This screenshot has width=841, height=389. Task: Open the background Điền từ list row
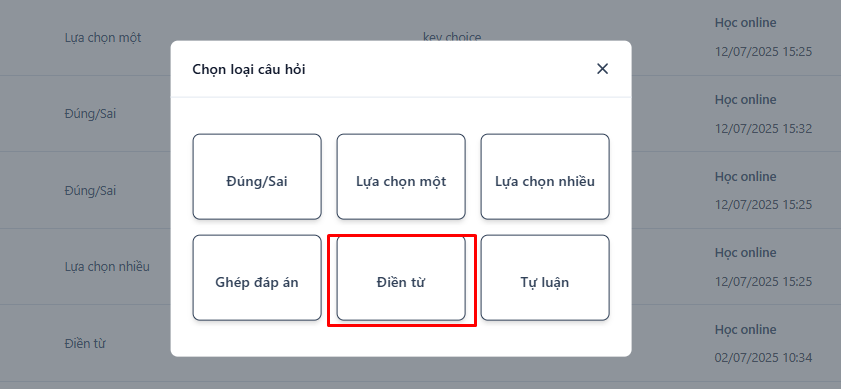point(420,343)
